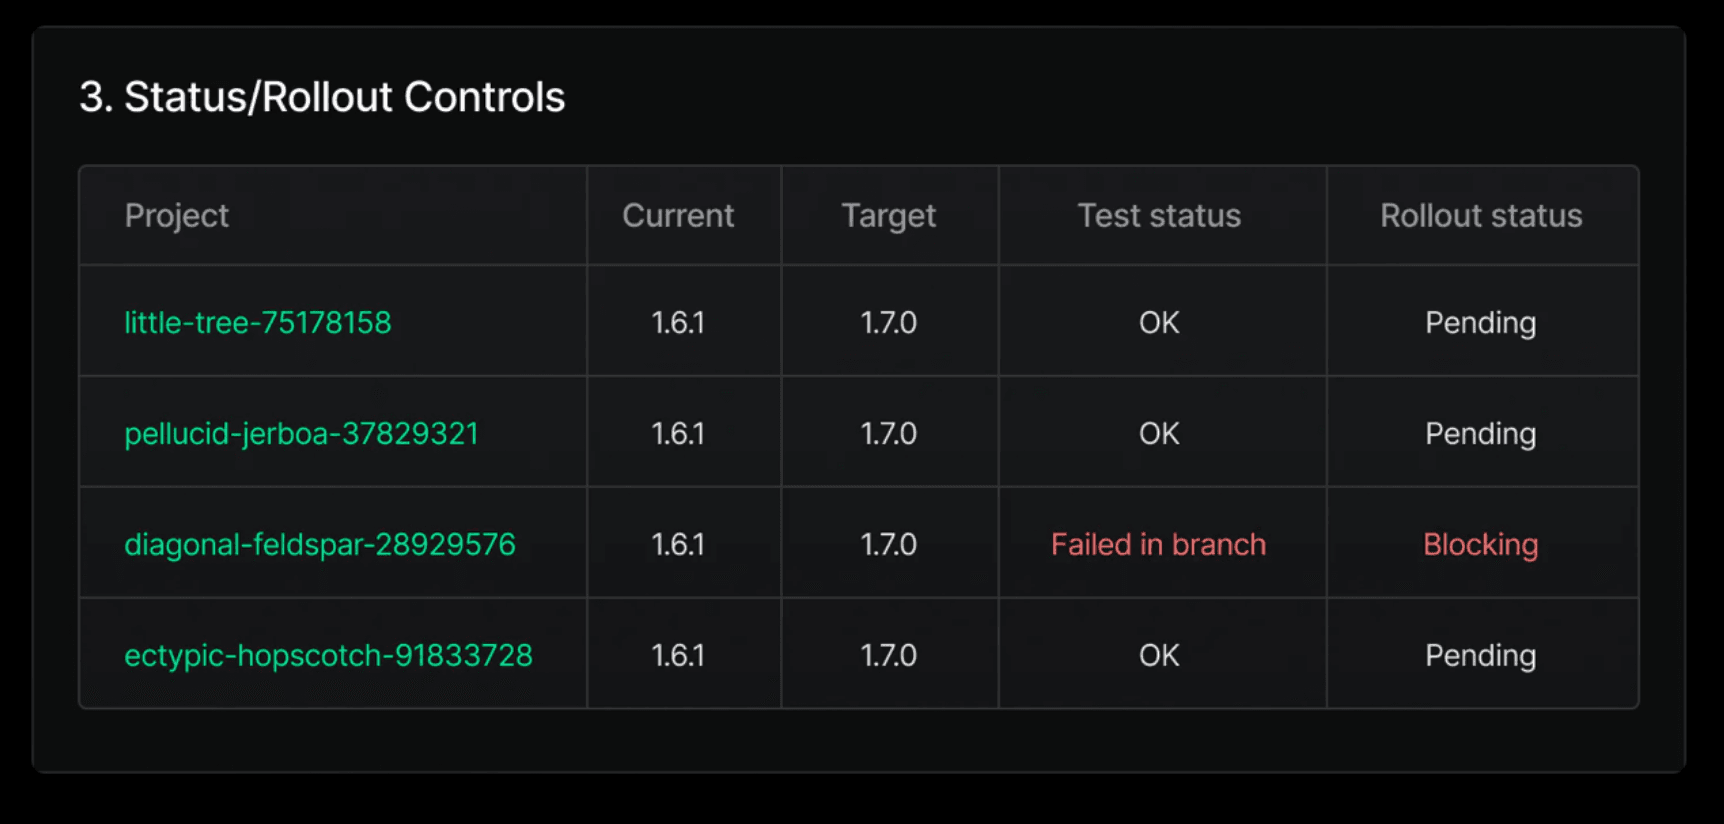Click OK test status for pellucid-jerboa-37829321
The image size is (1724, 824).
pyautogui.click(x=1159, y=434)
